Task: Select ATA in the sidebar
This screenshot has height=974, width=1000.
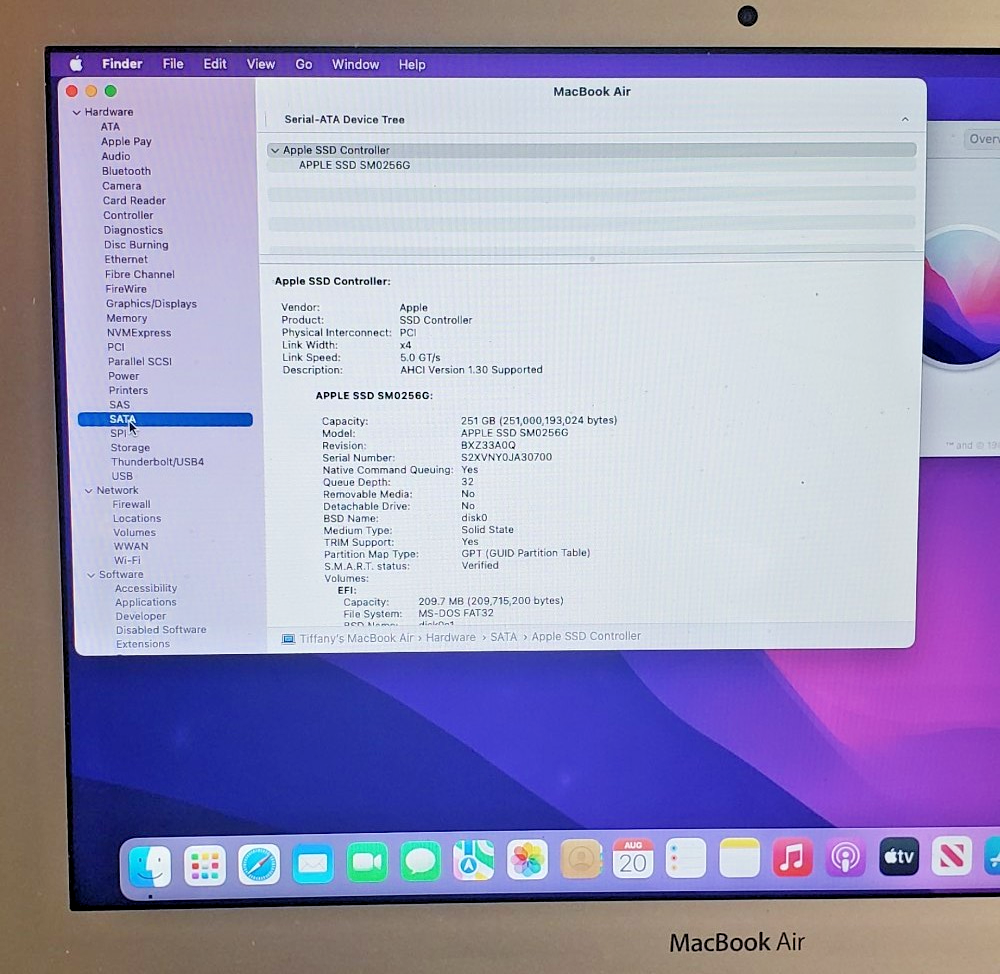Action: point(110,127)
